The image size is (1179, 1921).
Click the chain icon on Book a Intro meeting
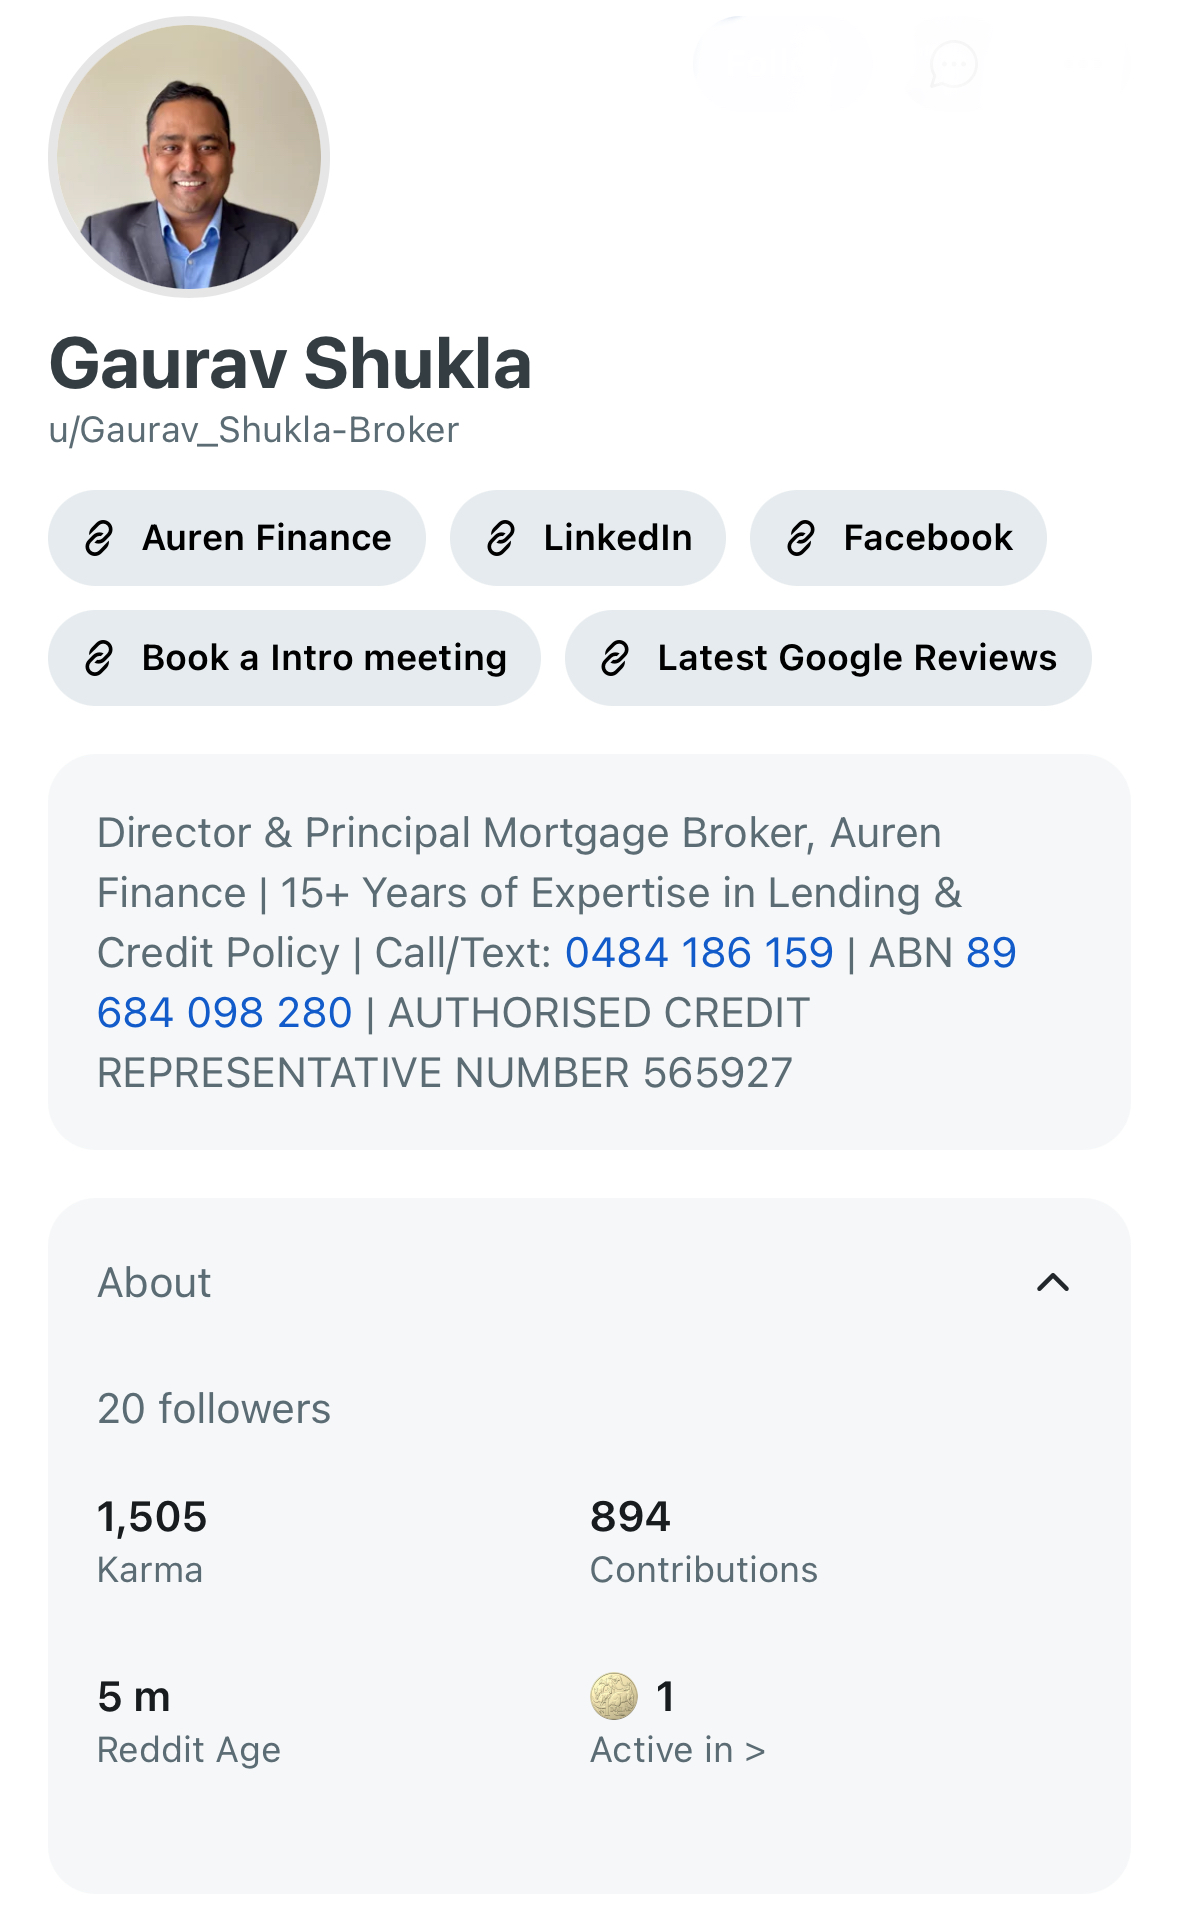(99, 658)
